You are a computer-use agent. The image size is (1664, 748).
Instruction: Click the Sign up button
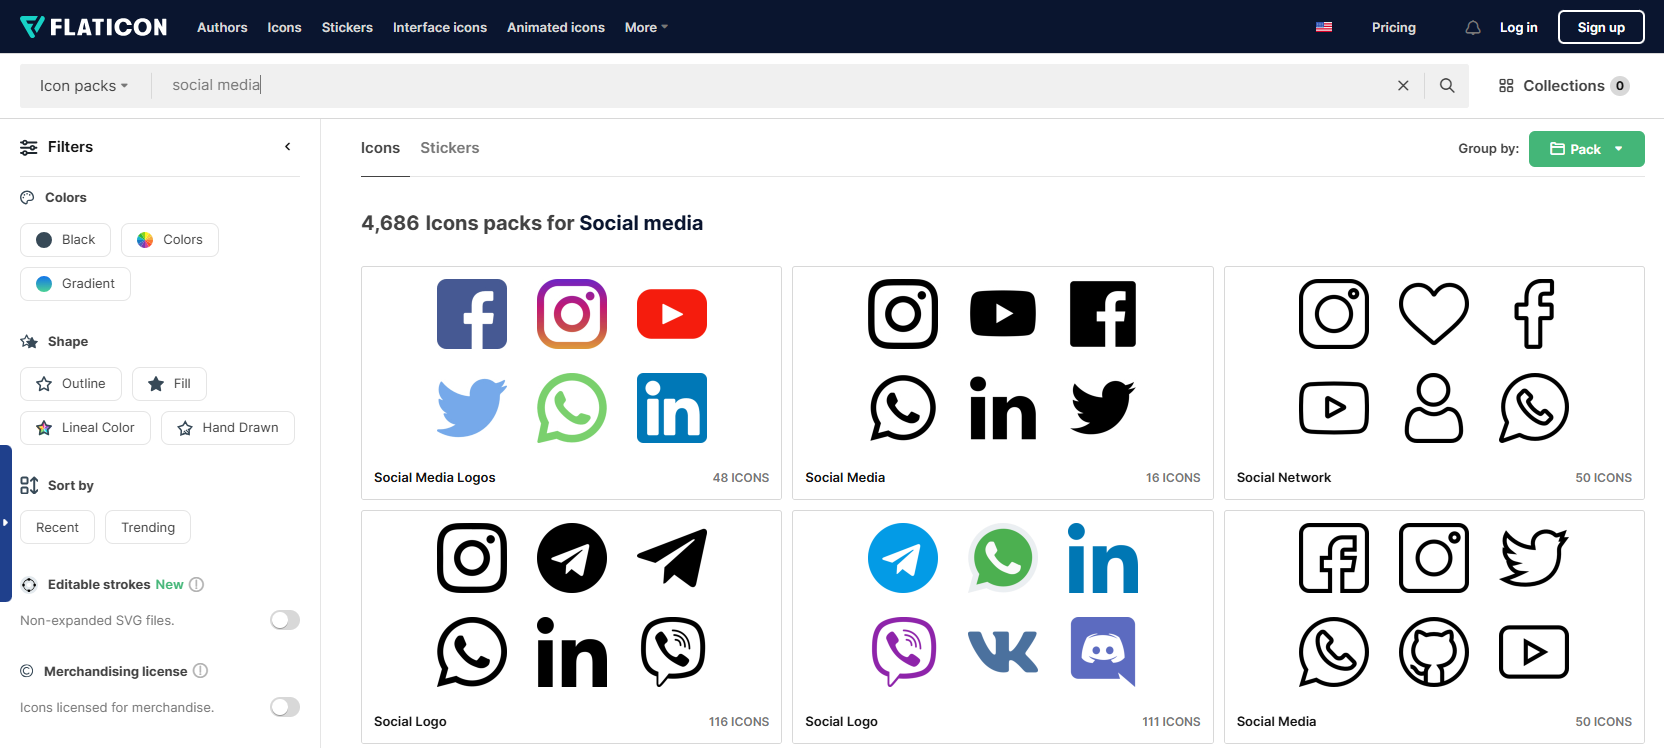tap(1600, 27)
